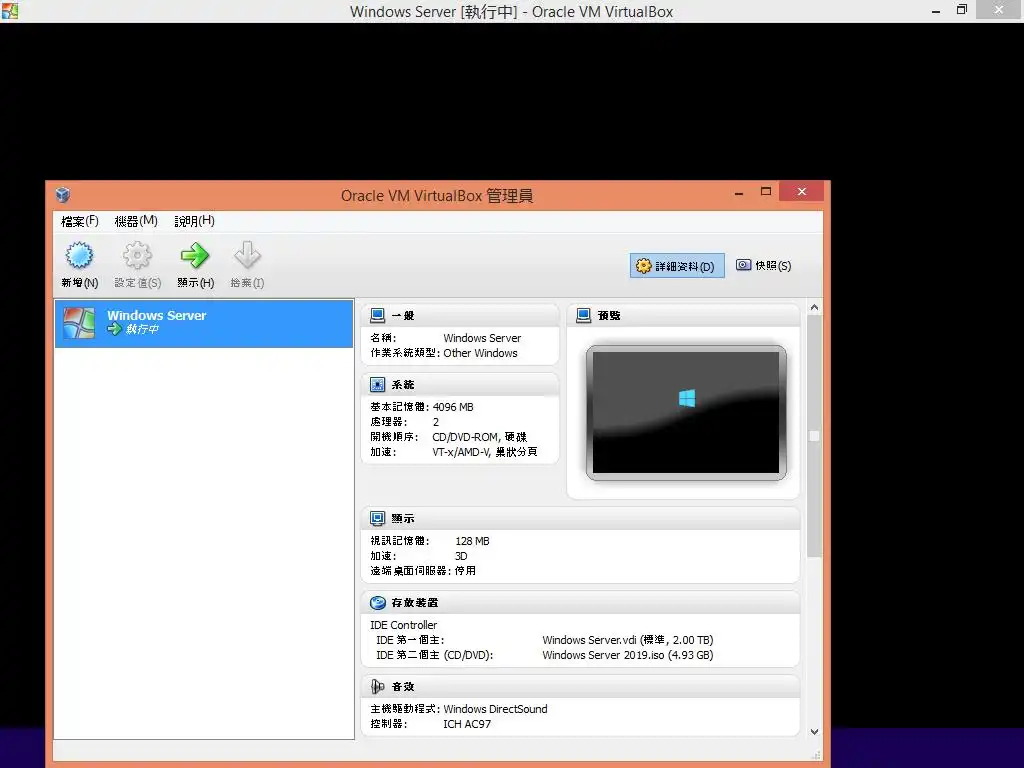Click the Discard (捨棄) down-arrow icon
The height and width of the screenshot is (768, 1024).
click(247, 255)
